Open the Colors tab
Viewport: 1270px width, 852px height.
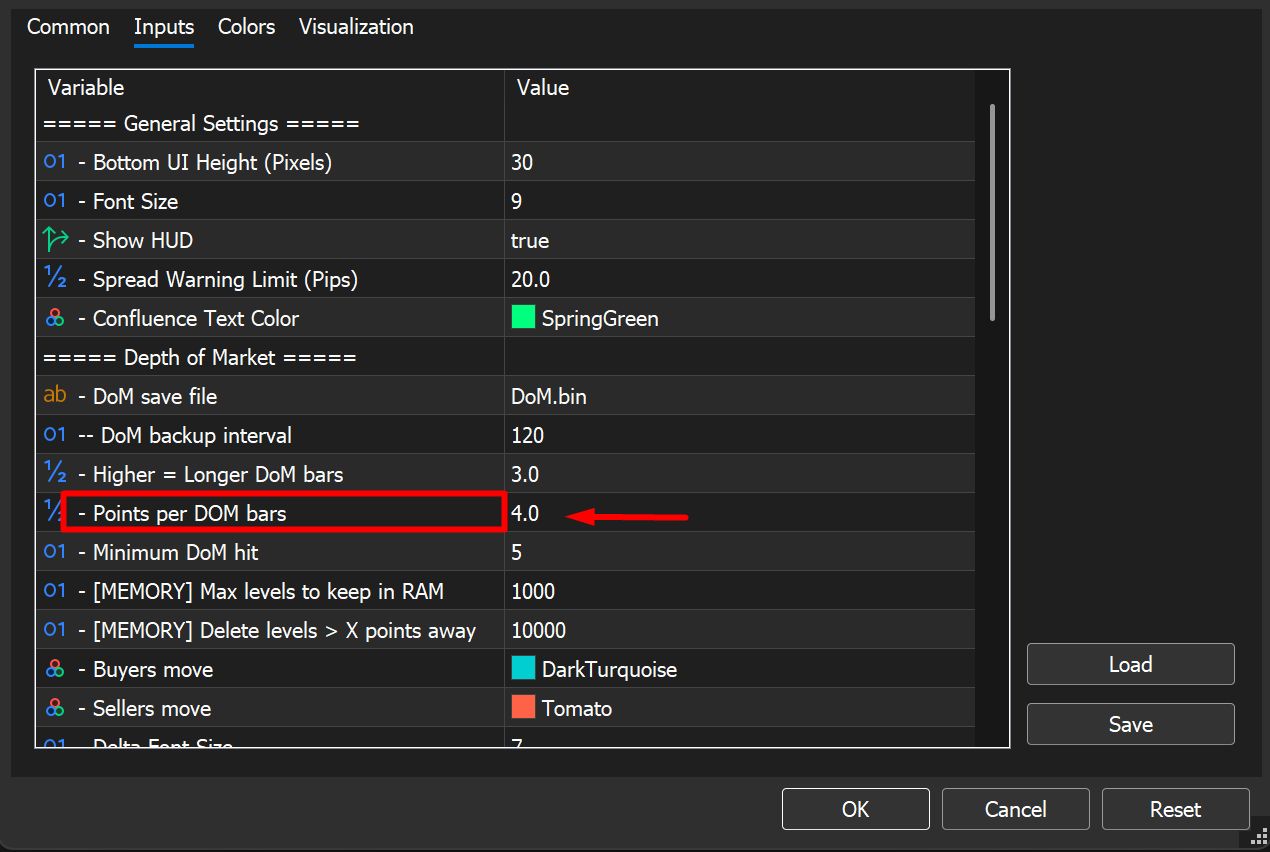[247, 27]
